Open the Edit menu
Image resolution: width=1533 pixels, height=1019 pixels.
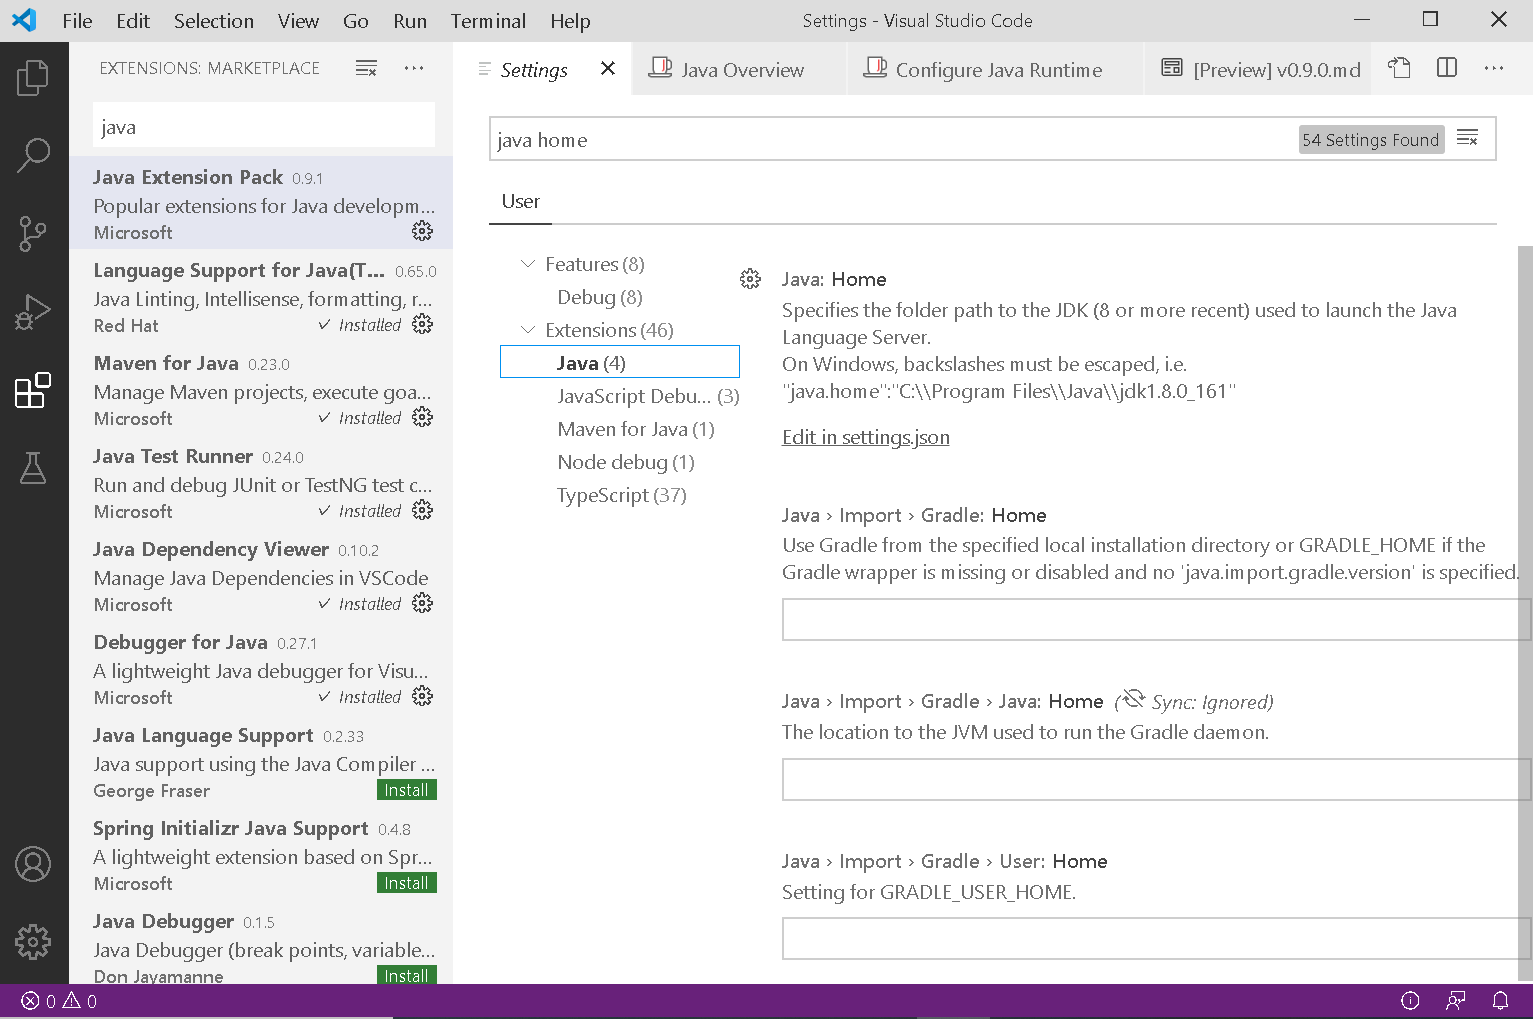click(133, 21)
